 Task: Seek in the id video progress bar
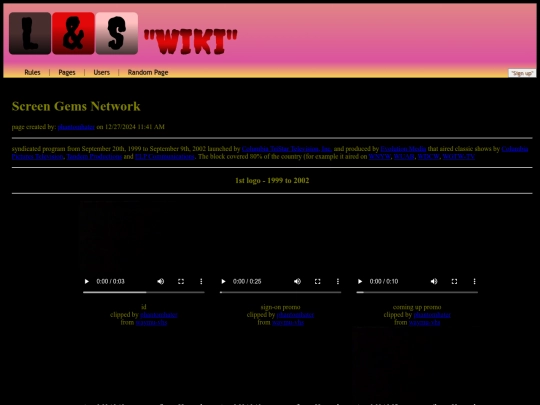point(144,292)
